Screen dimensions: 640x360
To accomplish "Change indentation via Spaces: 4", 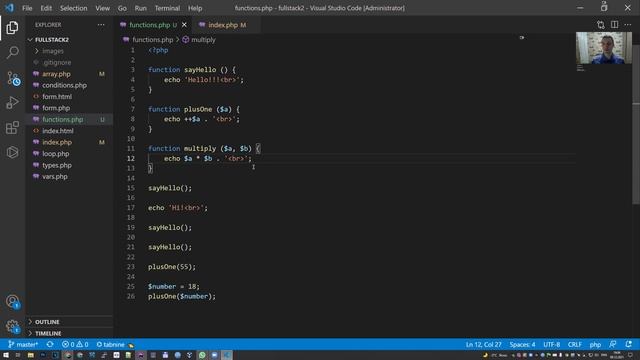I will tap(522, 344).
